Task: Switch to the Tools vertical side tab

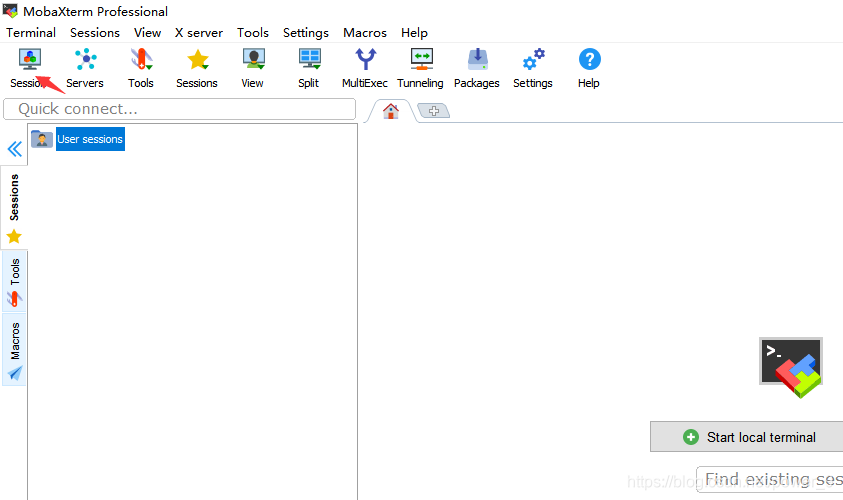Action: coord(15,281)
